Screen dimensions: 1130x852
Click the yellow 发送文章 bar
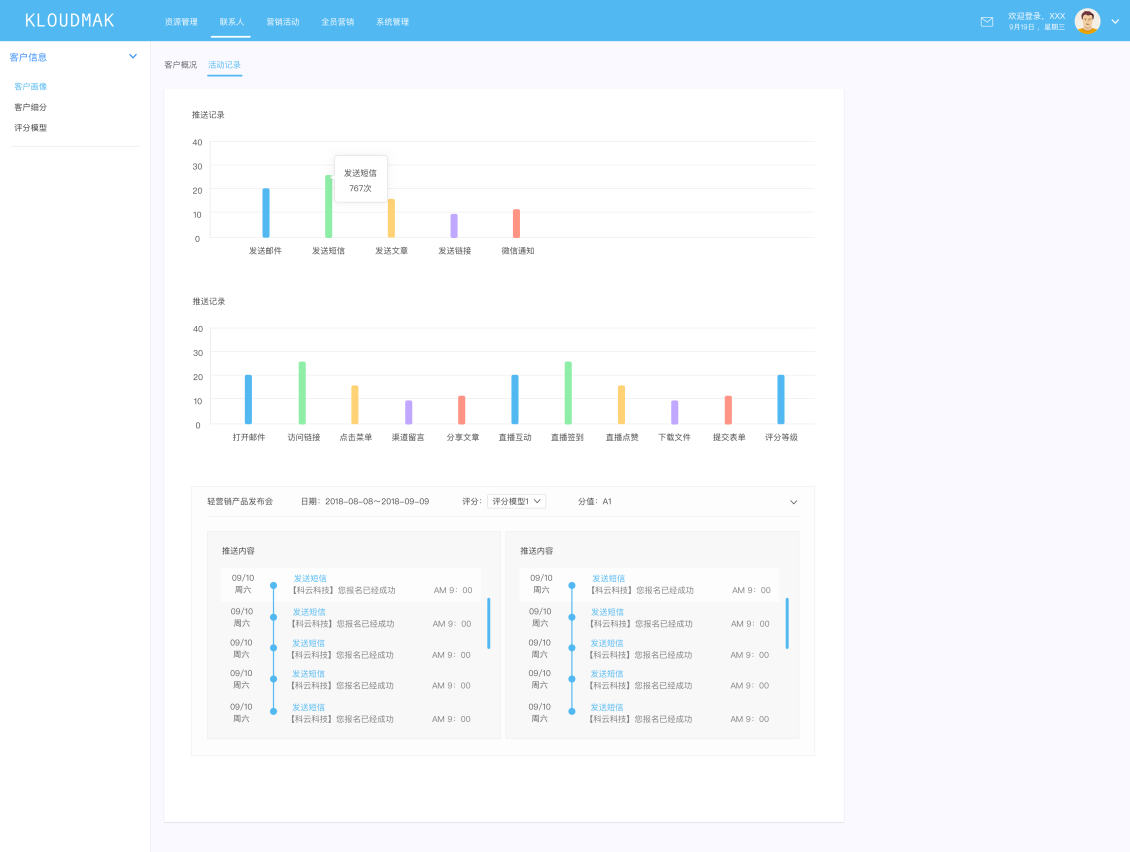pyautogui.click(x=391, y=218)
